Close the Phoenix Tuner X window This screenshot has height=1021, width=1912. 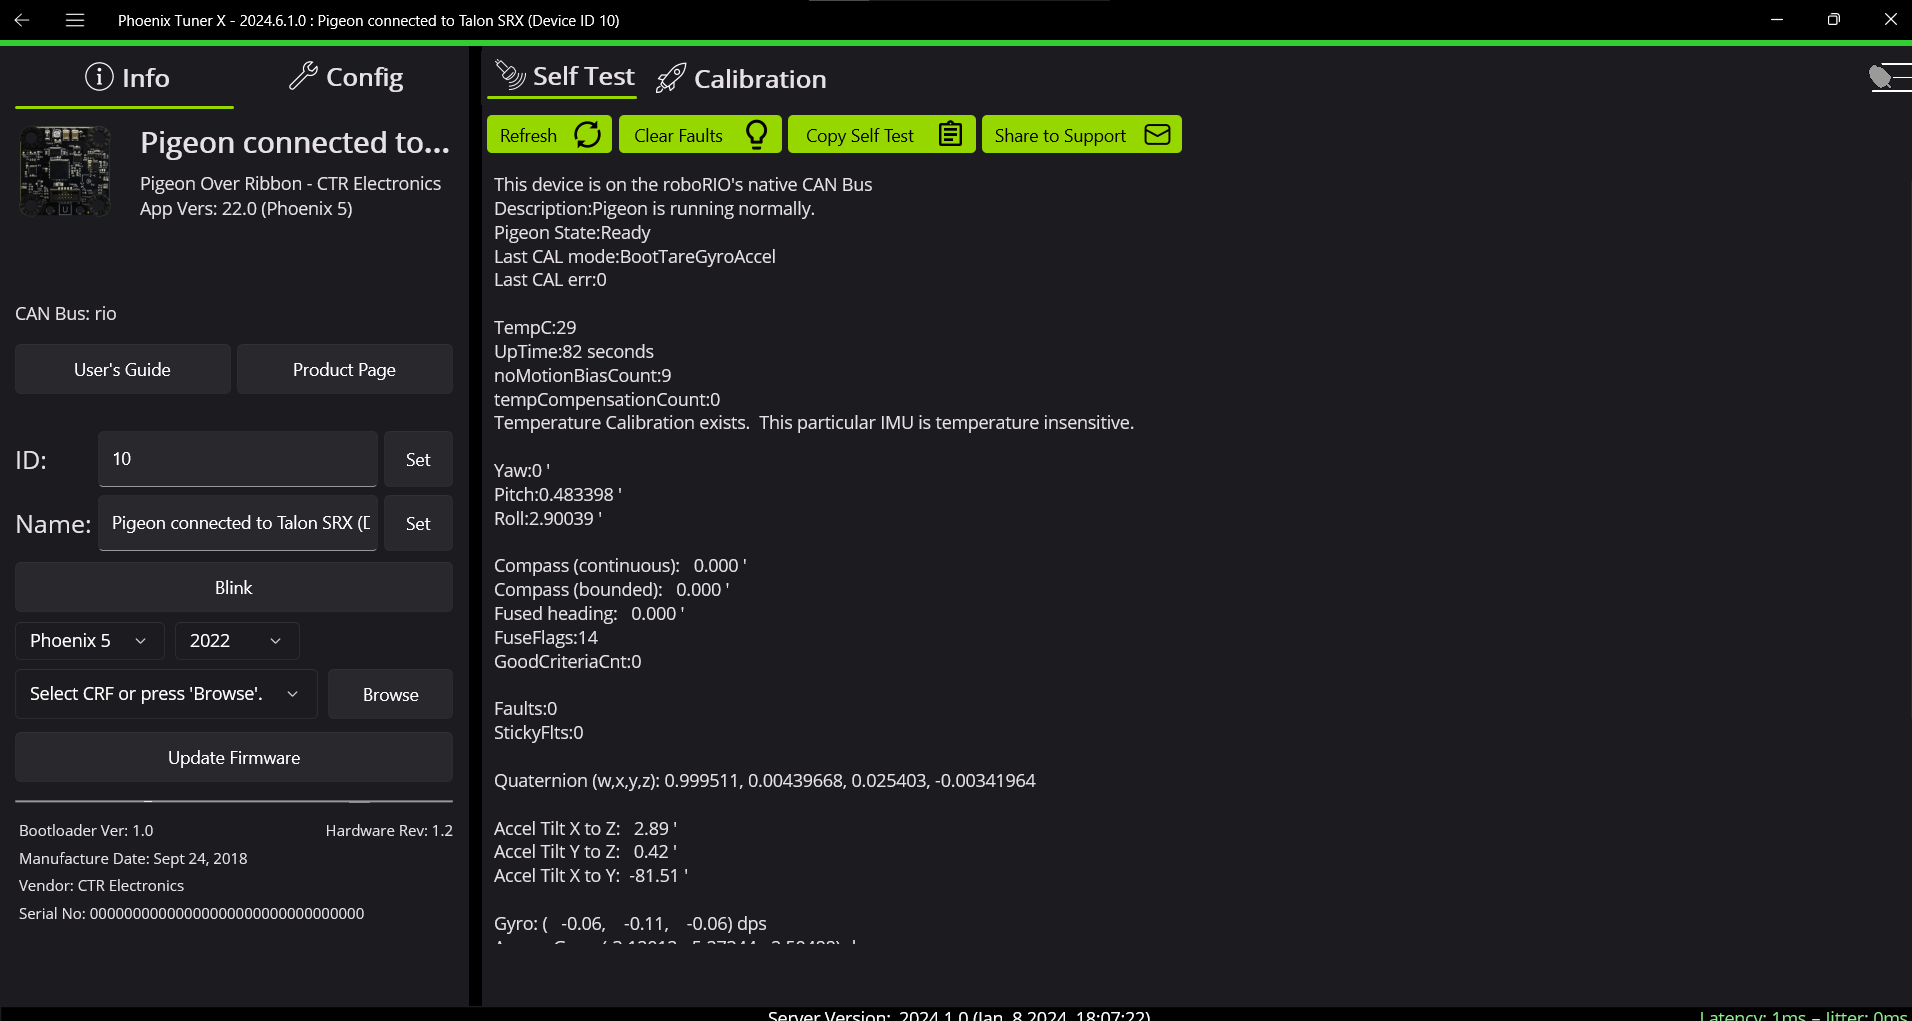click(1890, 20)
